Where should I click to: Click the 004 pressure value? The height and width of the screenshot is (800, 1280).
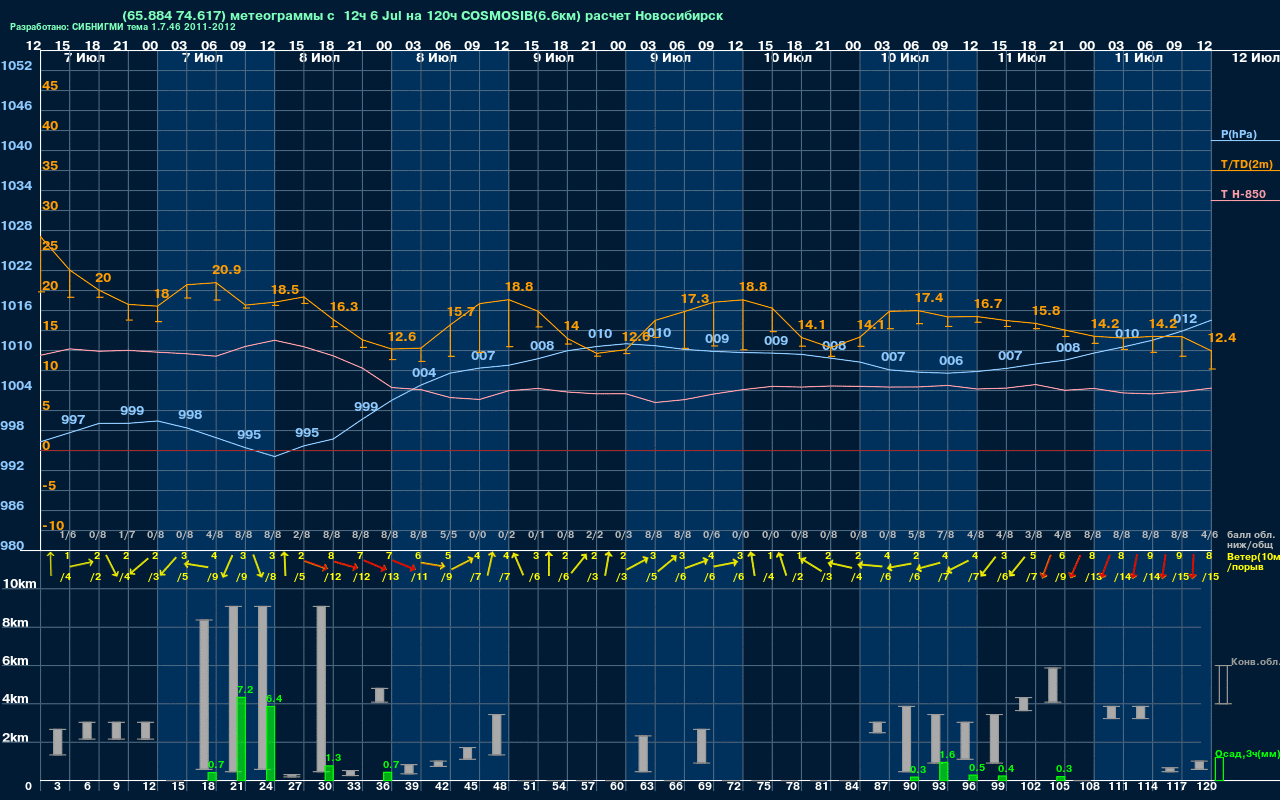(424, 373)
